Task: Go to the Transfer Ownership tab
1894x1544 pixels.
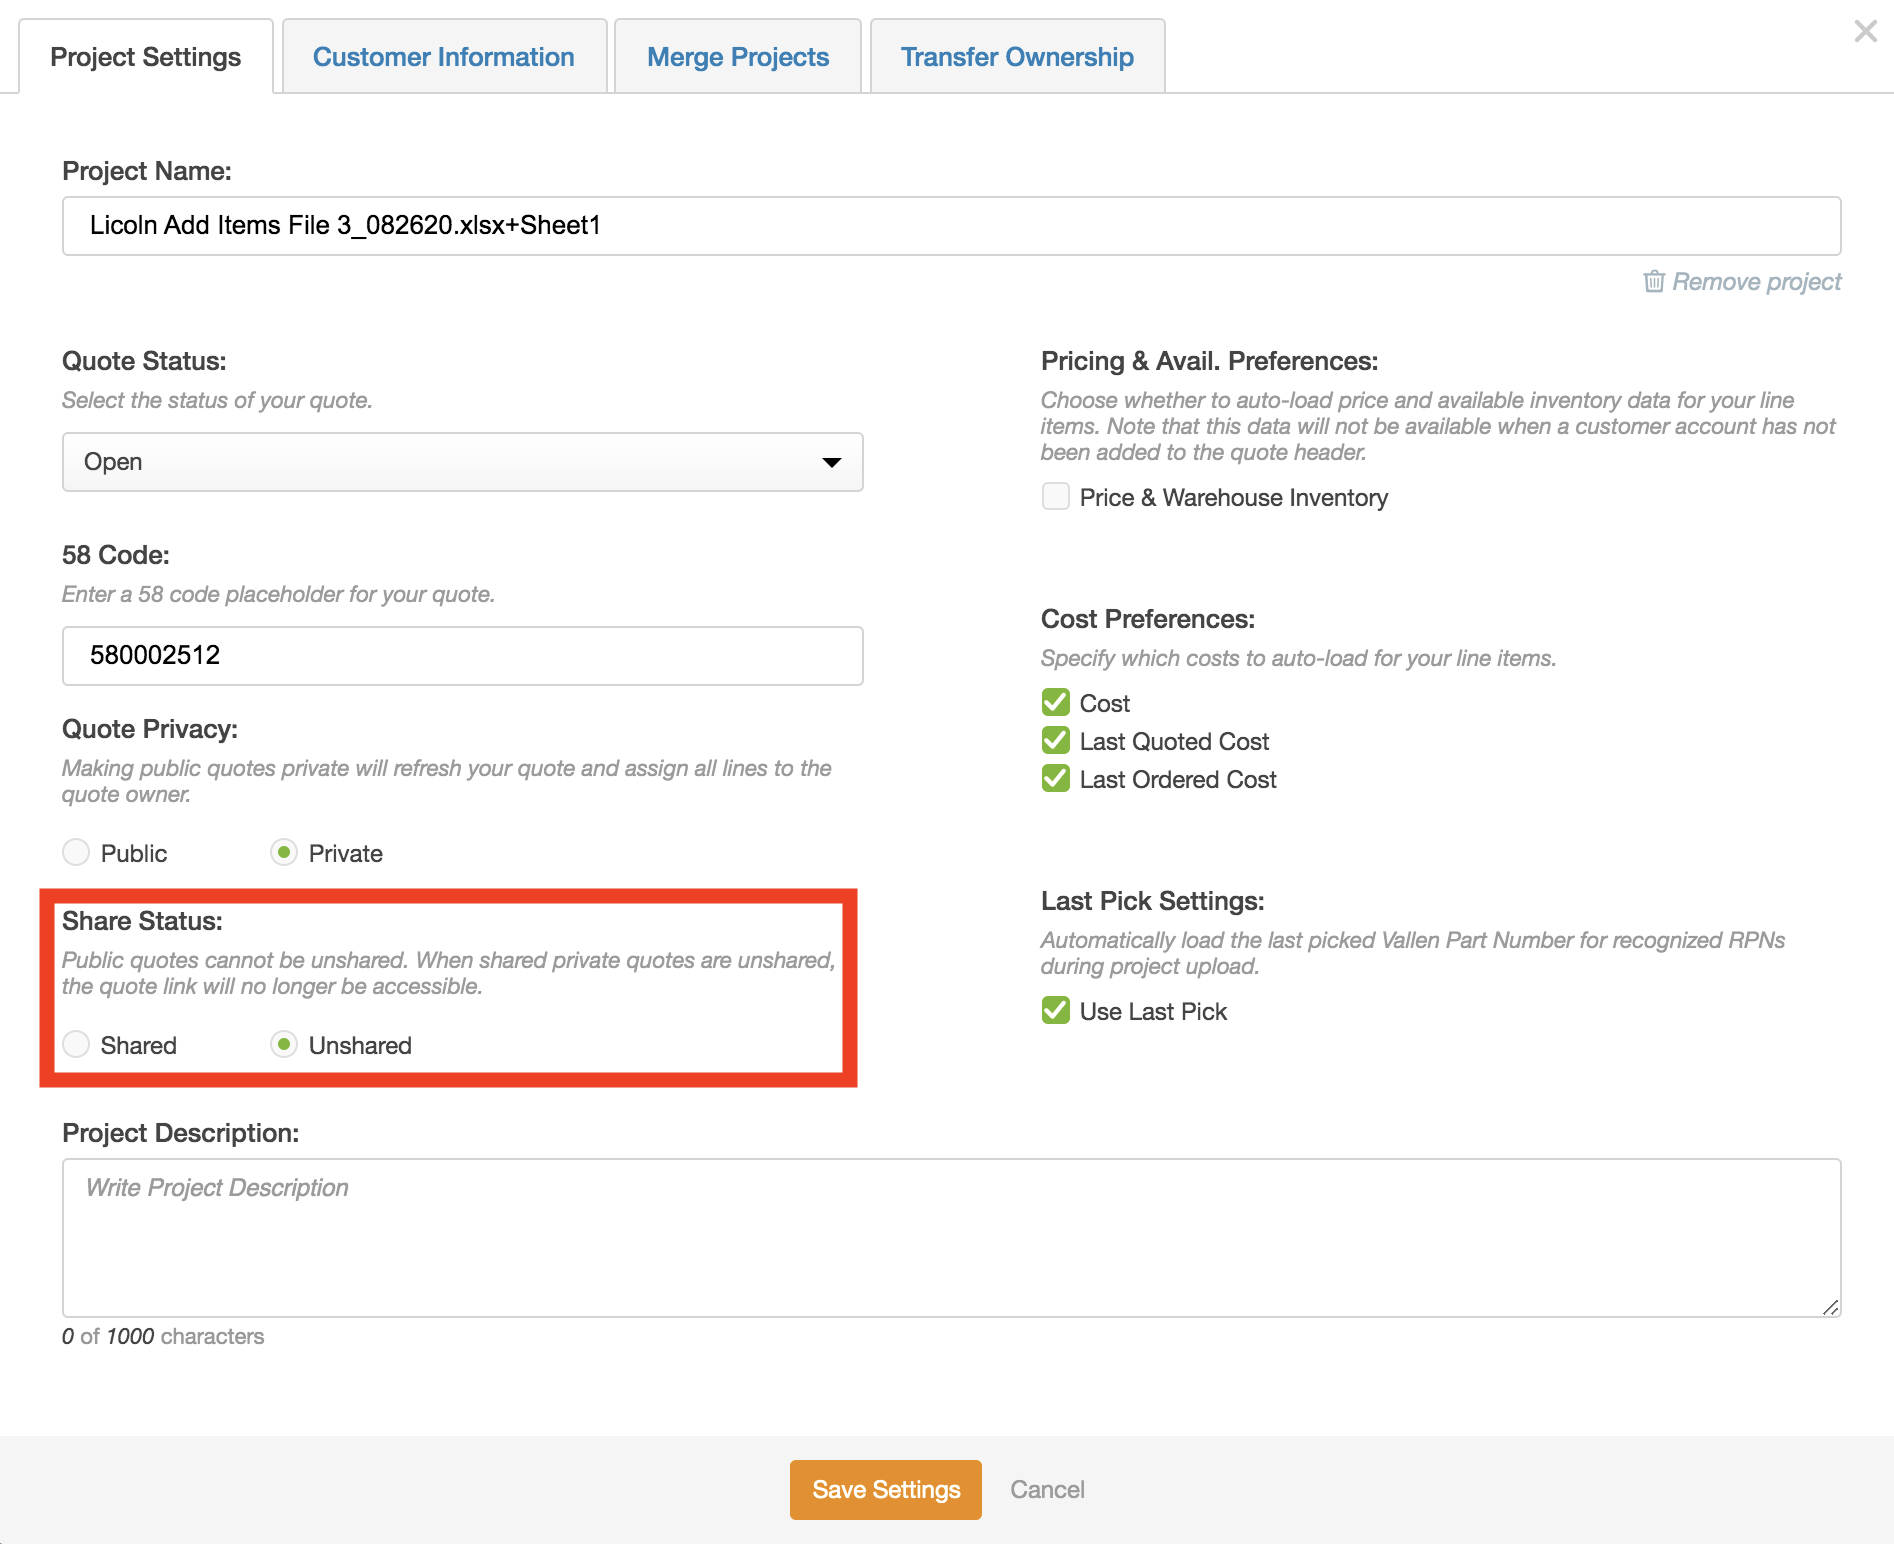Action: (x=1017, y=57)
